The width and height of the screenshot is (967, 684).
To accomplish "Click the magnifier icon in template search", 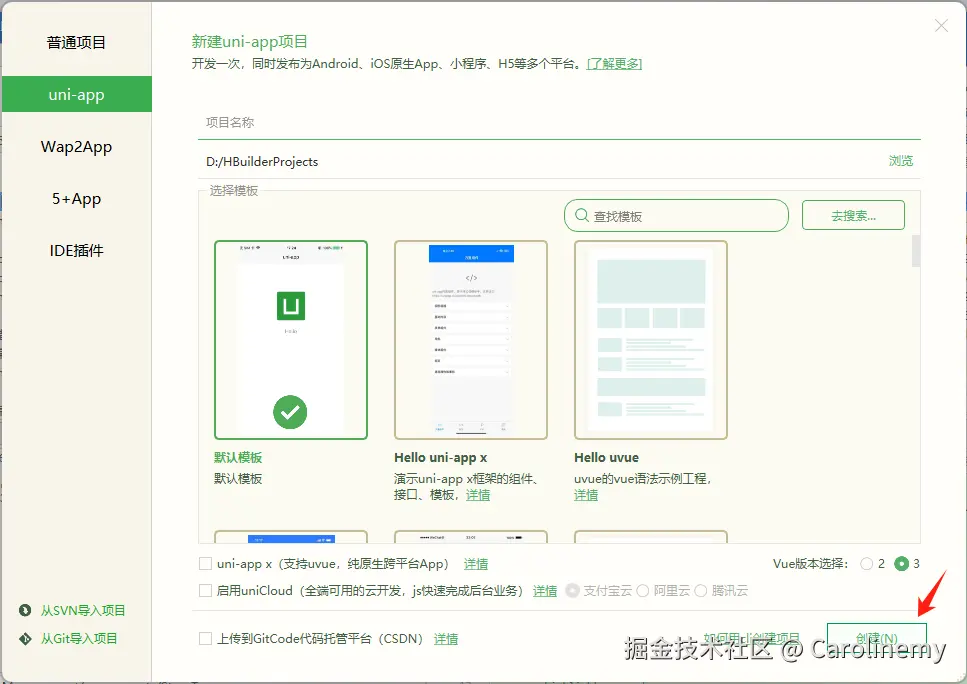I will coord(582,215).
